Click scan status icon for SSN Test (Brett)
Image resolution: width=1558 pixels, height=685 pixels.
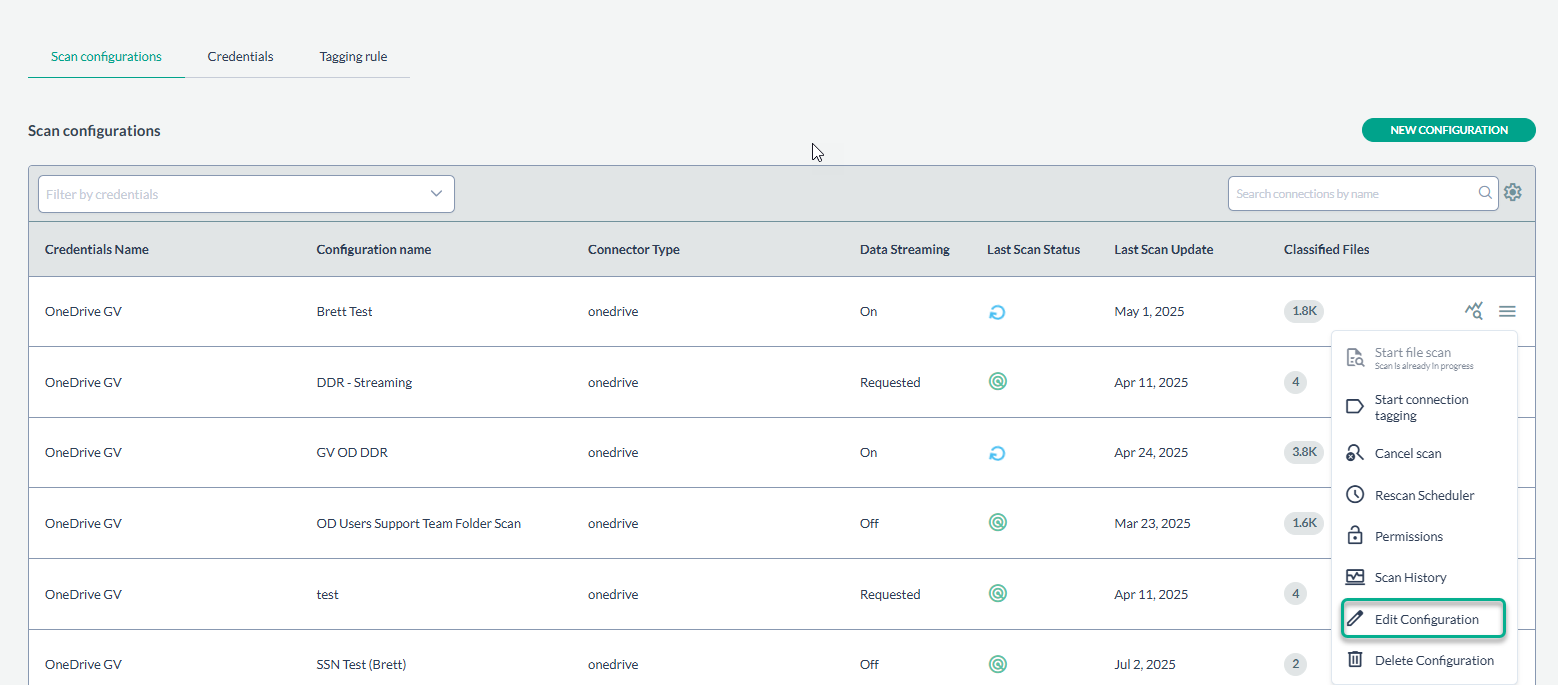997,664
